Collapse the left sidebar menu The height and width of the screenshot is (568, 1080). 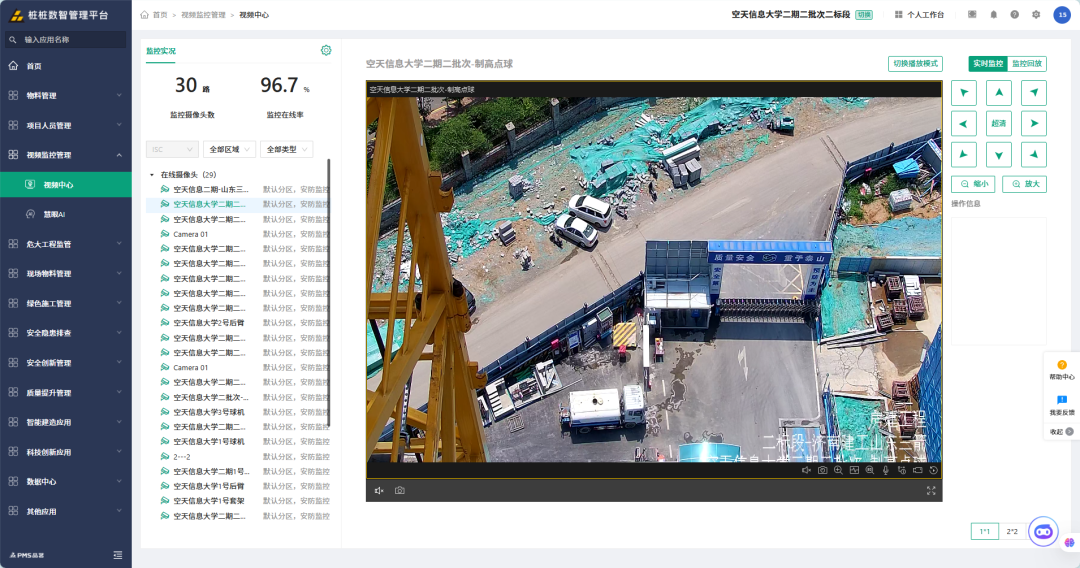coord(118,555)
